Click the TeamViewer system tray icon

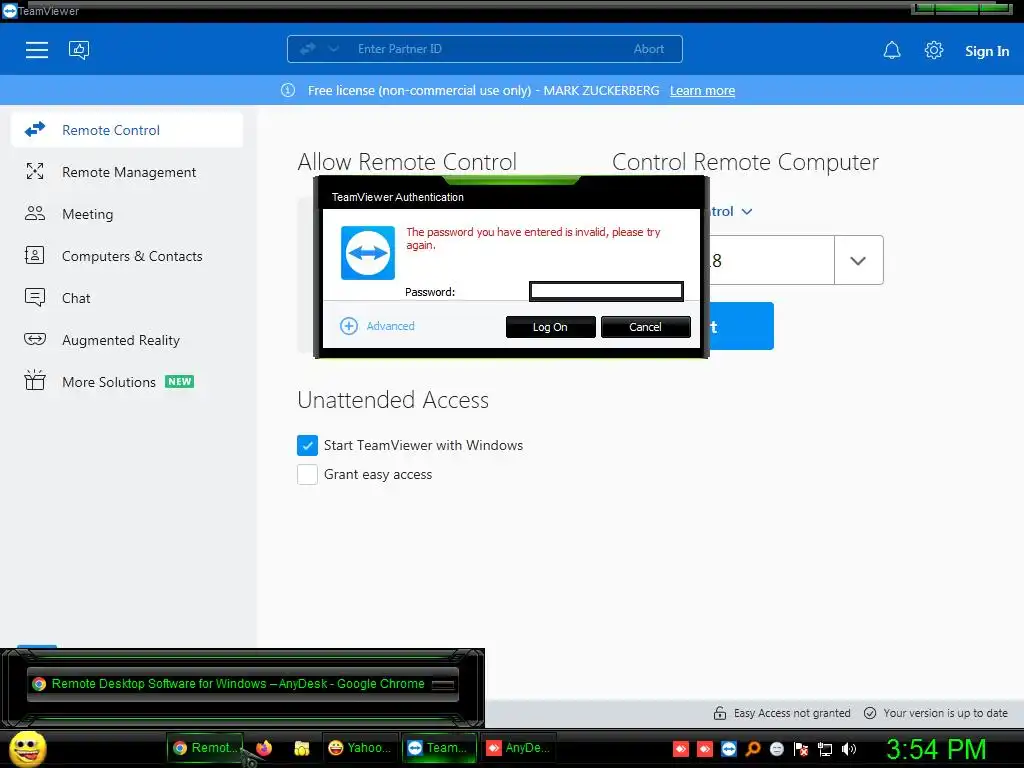click(729, 749)
